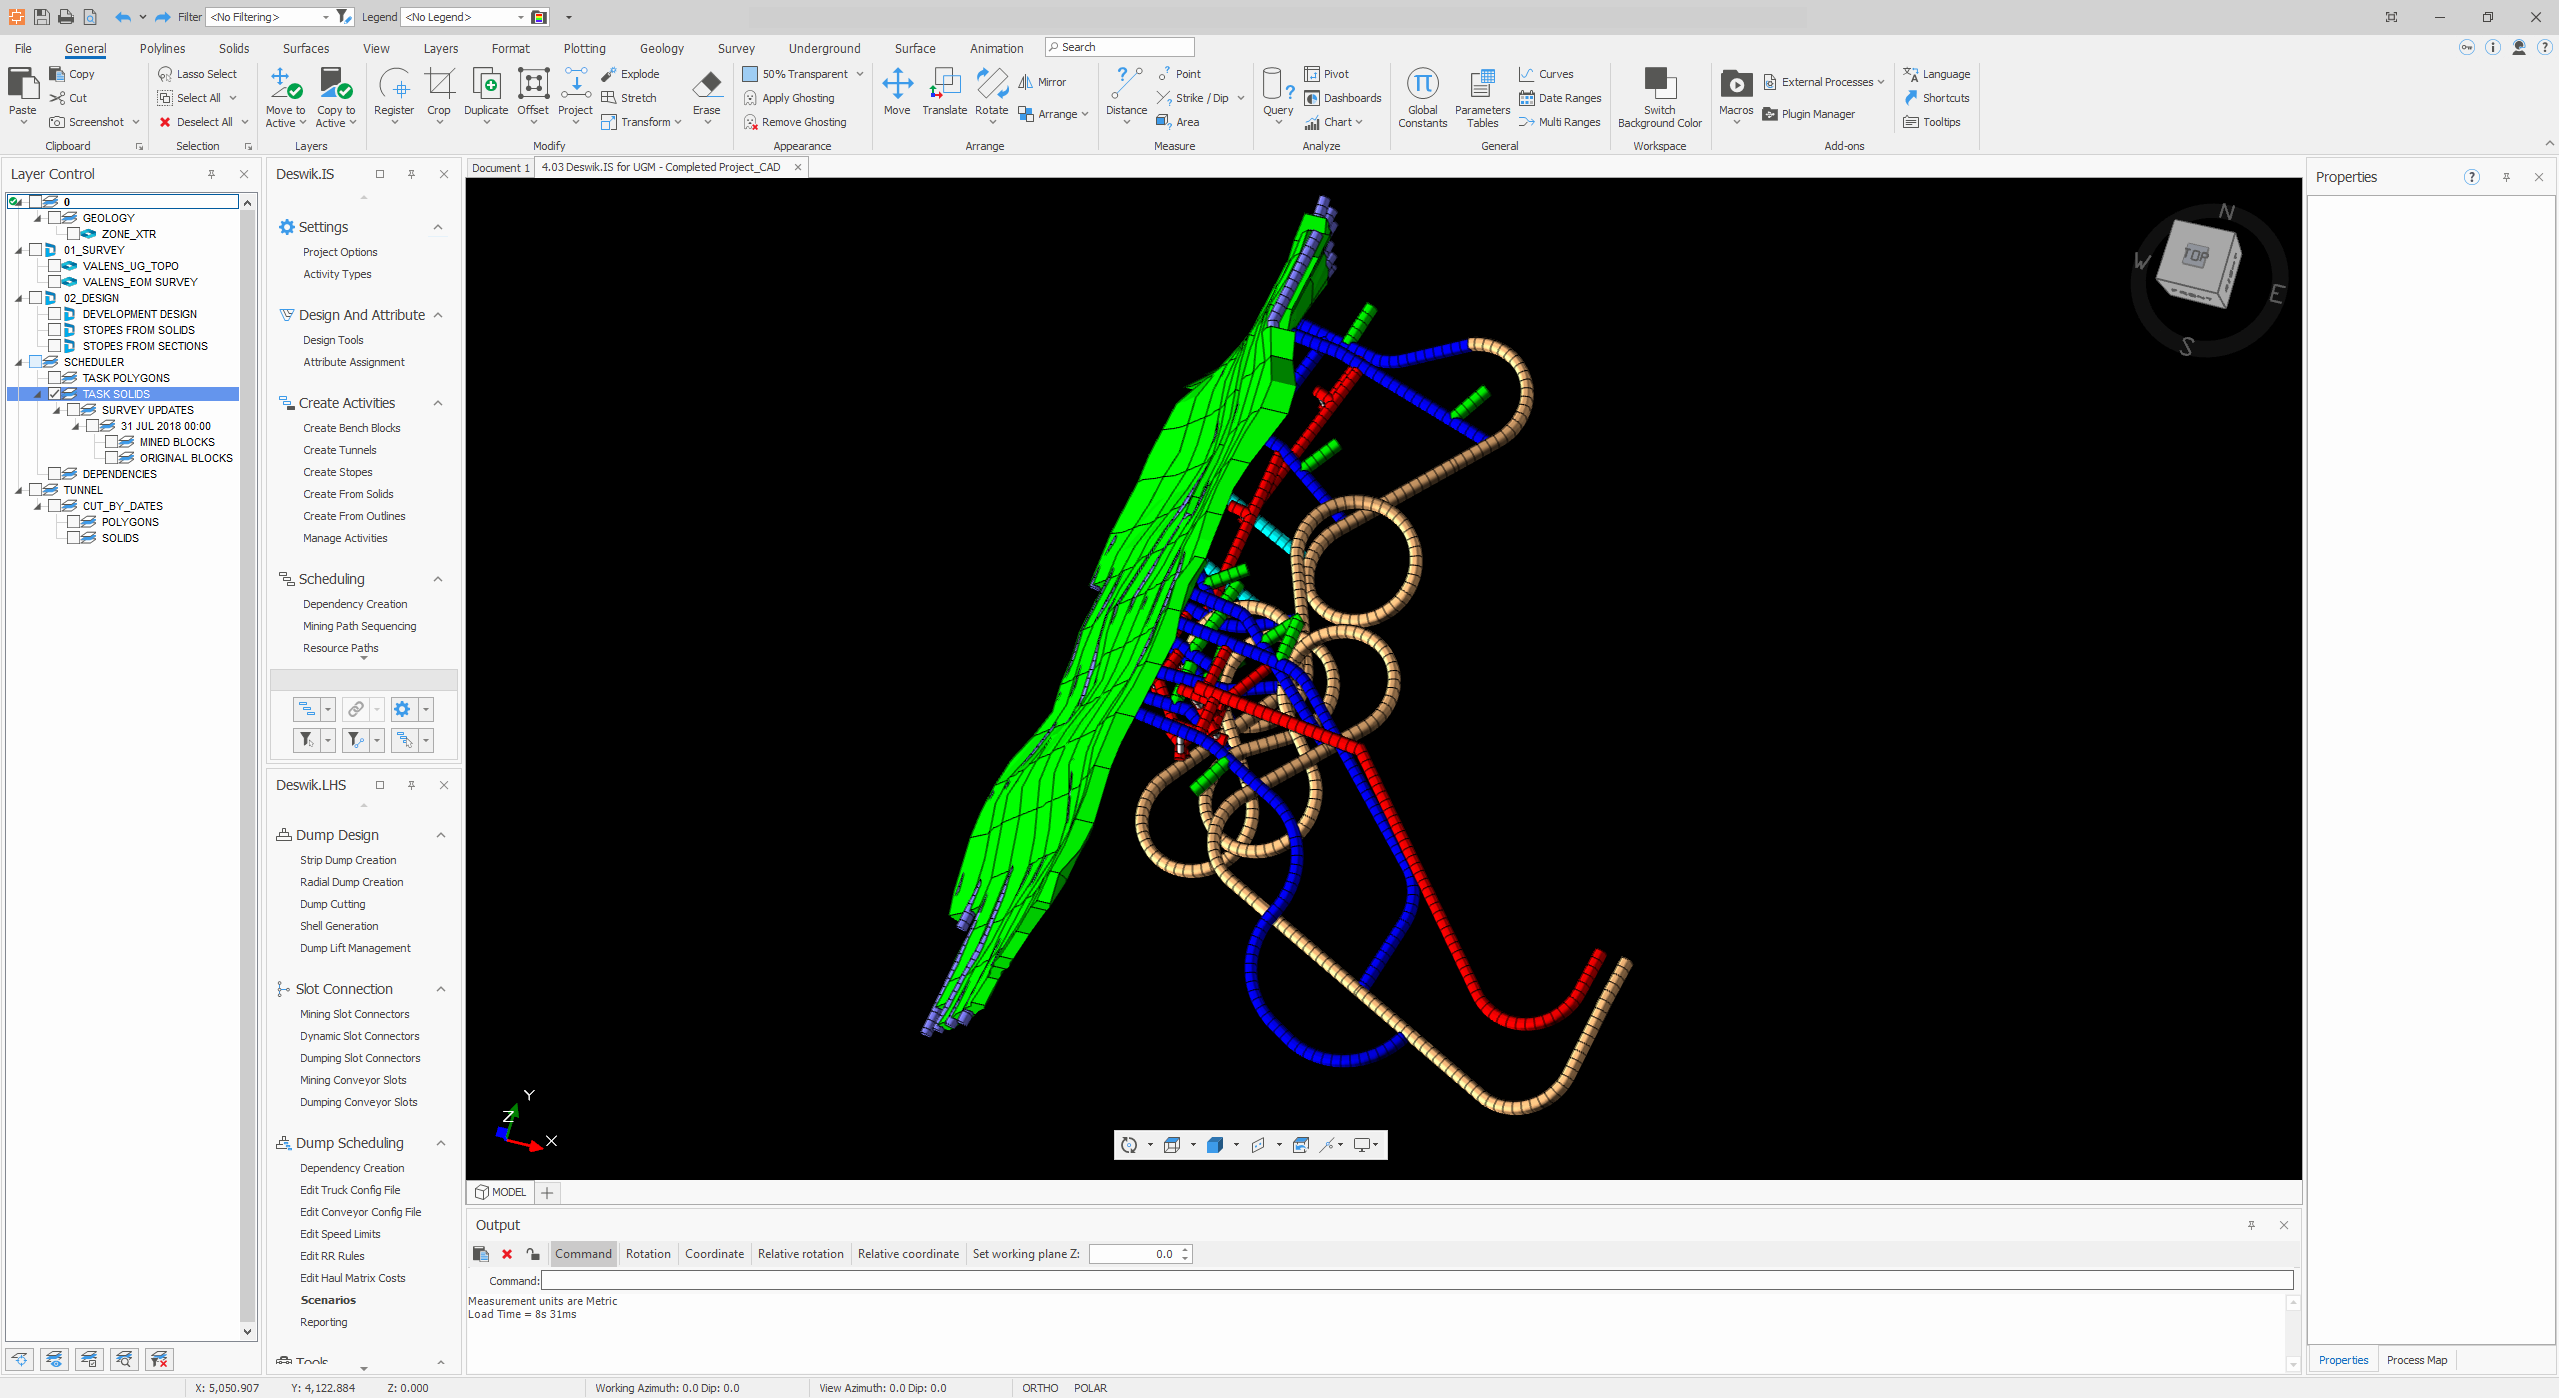
Task: Click the Distance measure tool
Action: [1126, 84]
